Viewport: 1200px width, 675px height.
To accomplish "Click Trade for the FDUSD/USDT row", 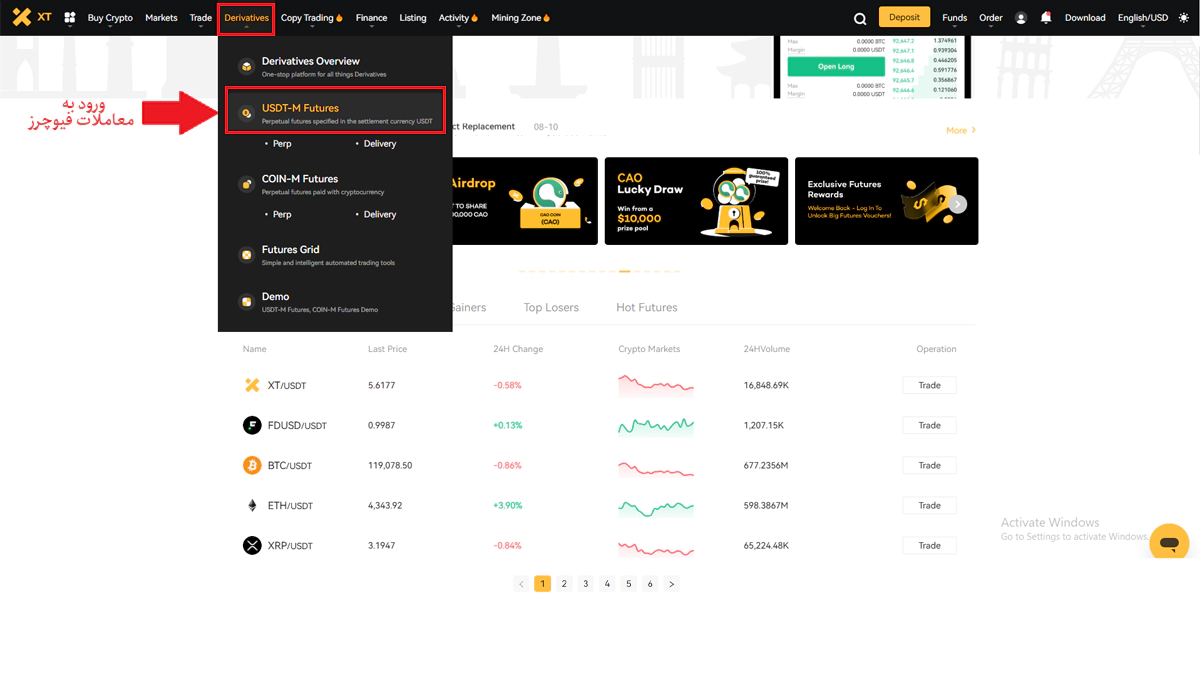I will (x=930, y=425).
